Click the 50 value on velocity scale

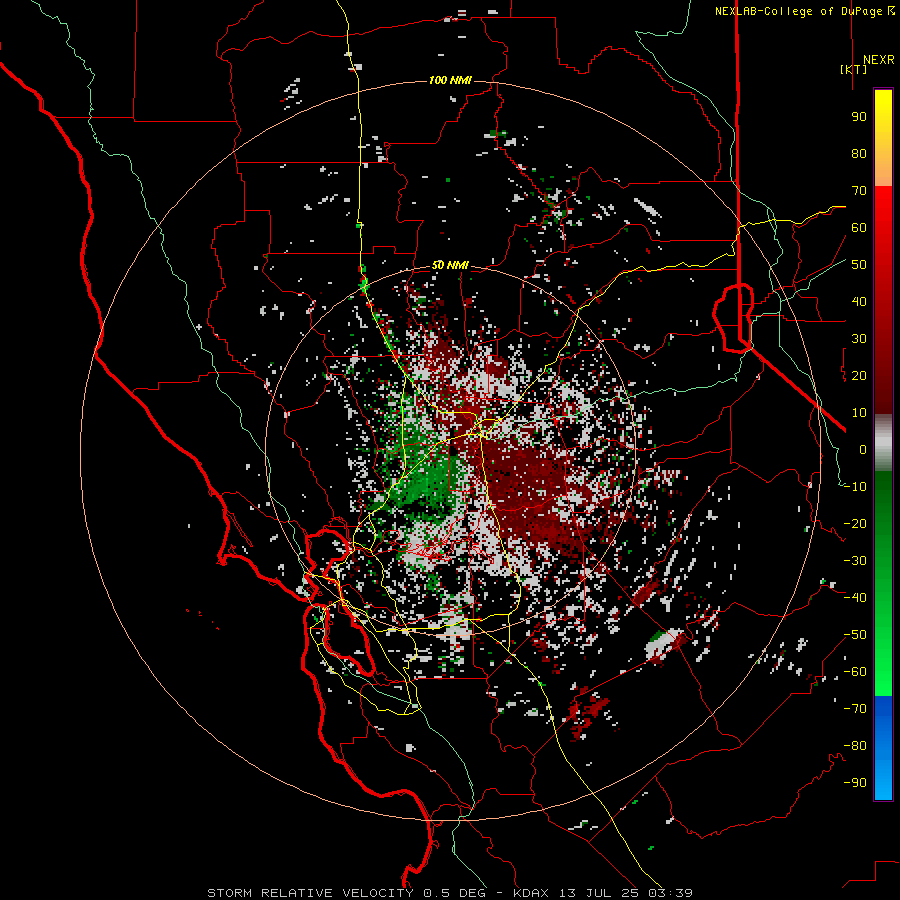pos(859,265)
